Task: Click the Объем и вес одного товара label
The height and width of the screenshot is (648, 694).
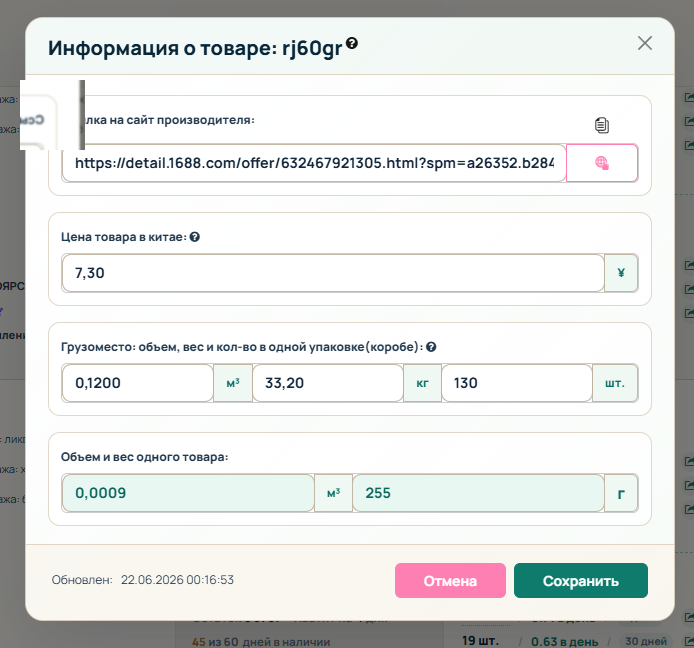Action: (144, 457)
